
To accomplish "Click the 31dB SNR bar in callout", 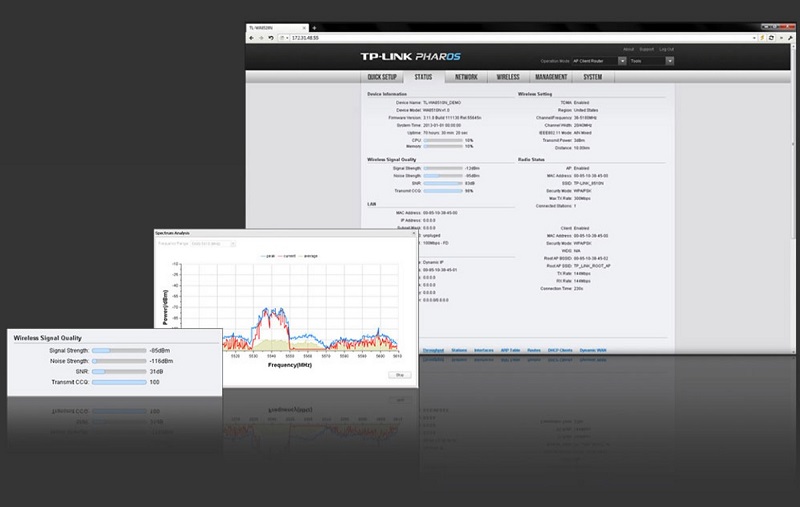I will click(119, 372).
